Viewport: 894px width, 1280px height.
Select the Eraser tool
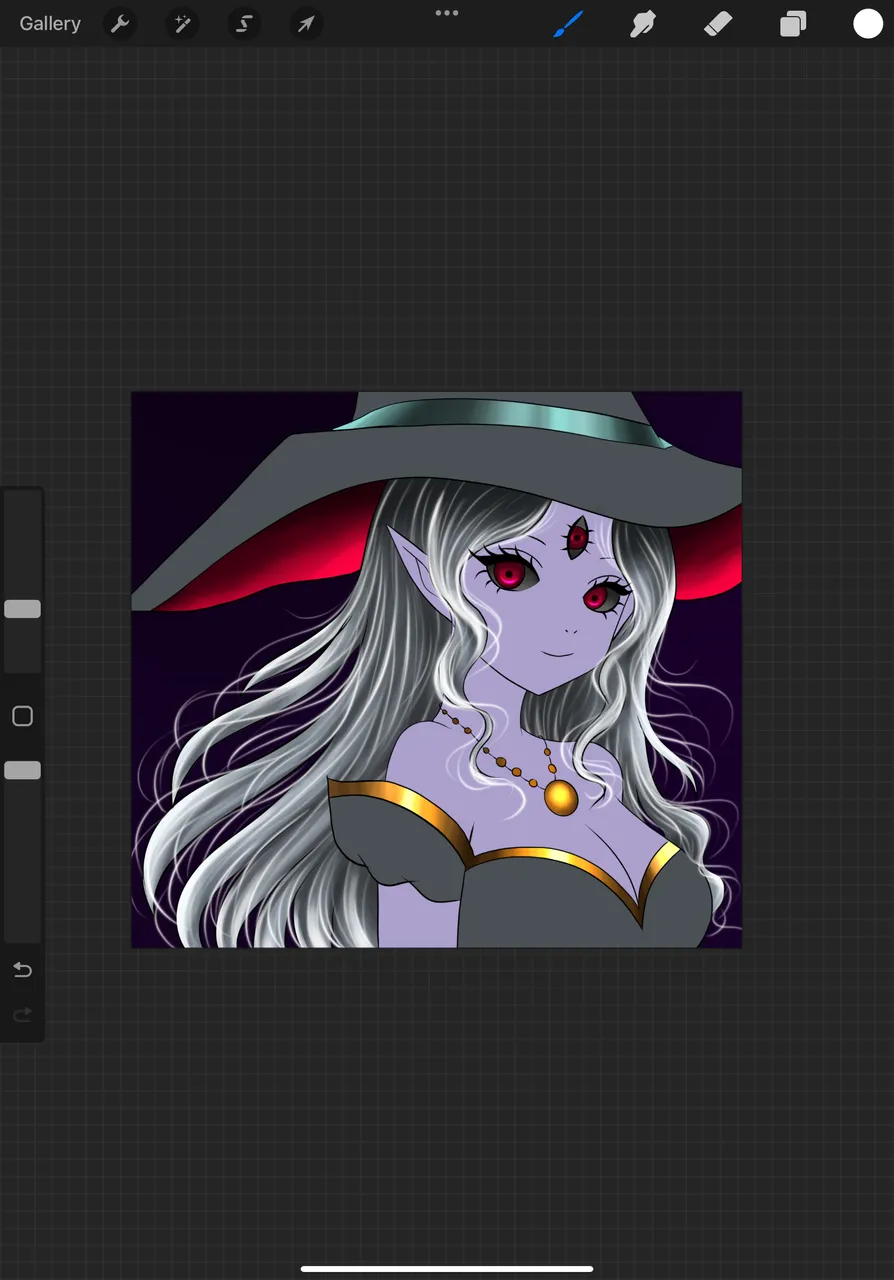tap(718, 24)
